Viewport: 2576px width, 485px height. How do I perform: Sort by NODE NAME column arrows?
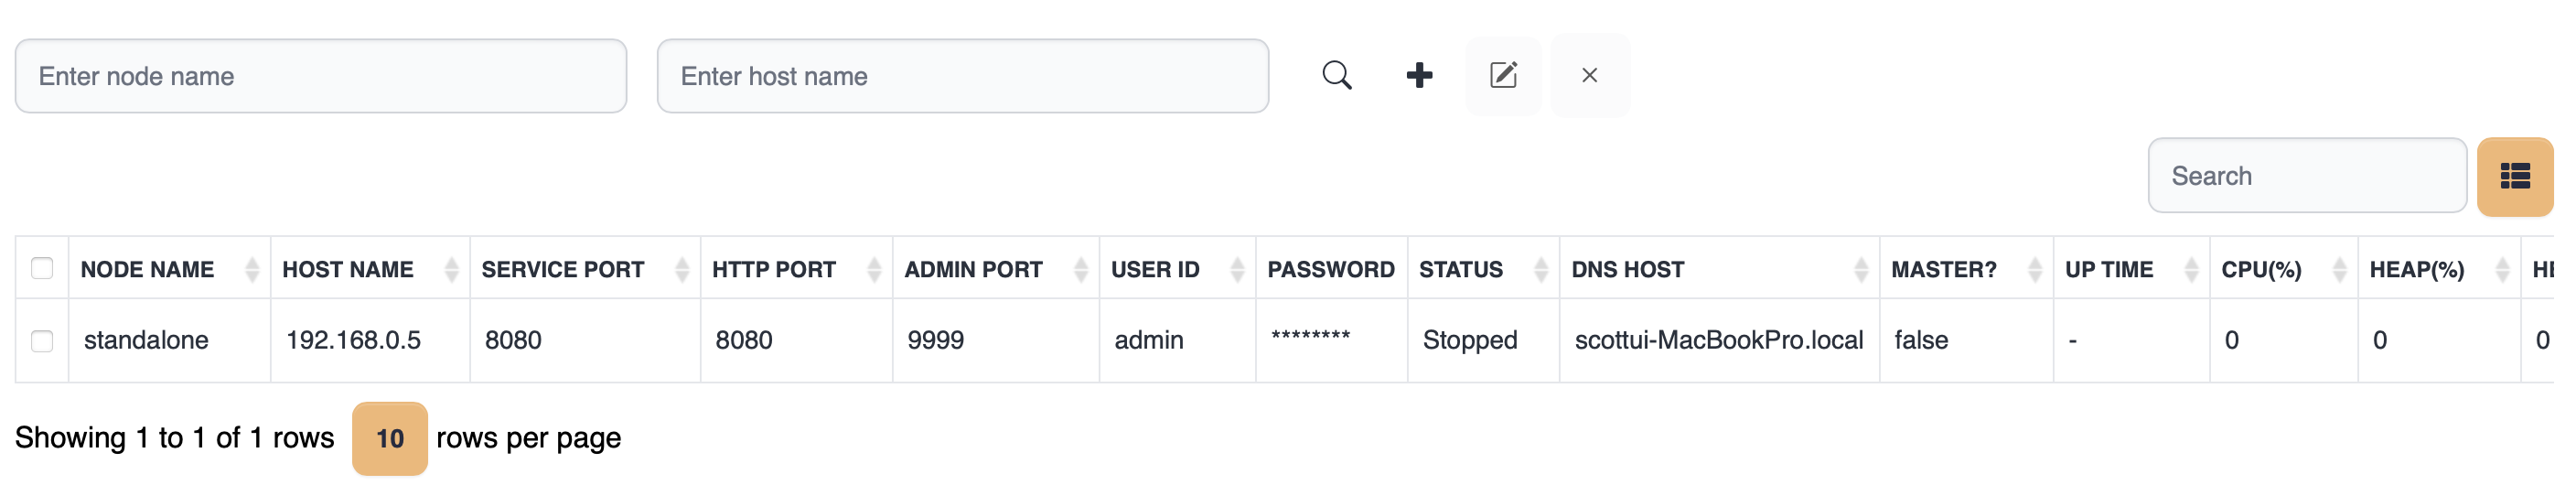pos(252,269)
